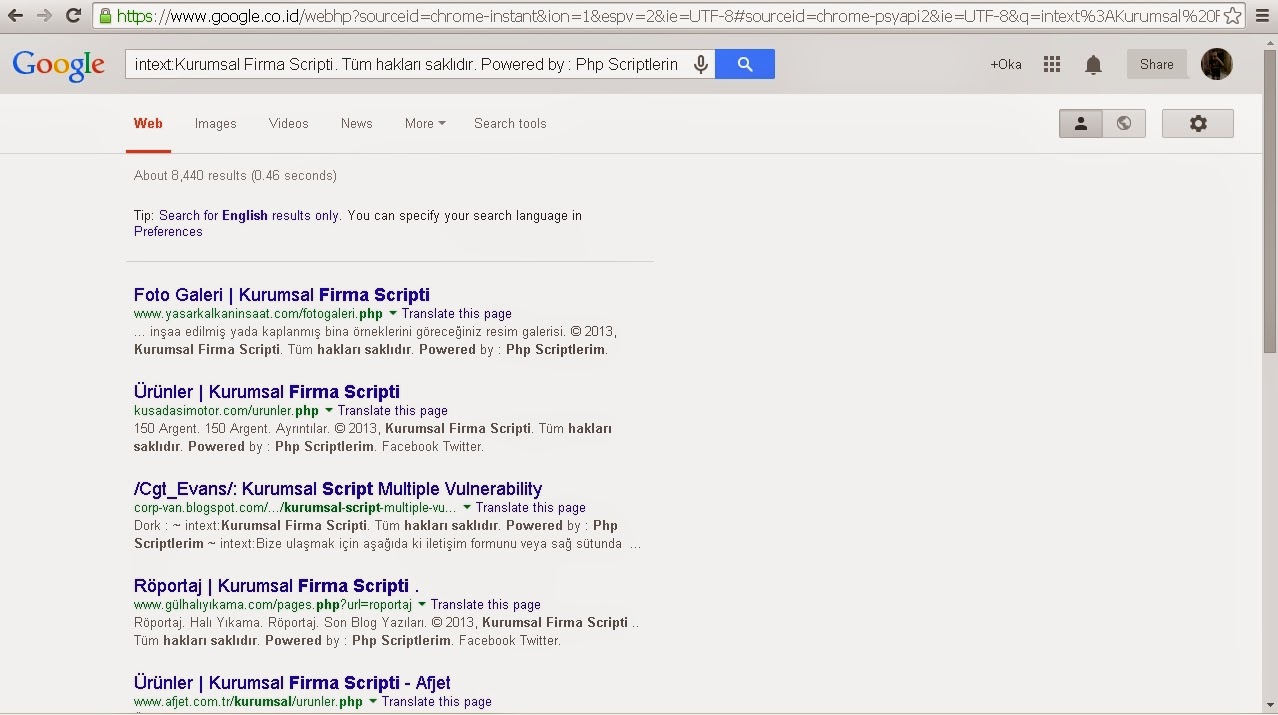
Task: Click the Google search input field
Action: (407, 64)
